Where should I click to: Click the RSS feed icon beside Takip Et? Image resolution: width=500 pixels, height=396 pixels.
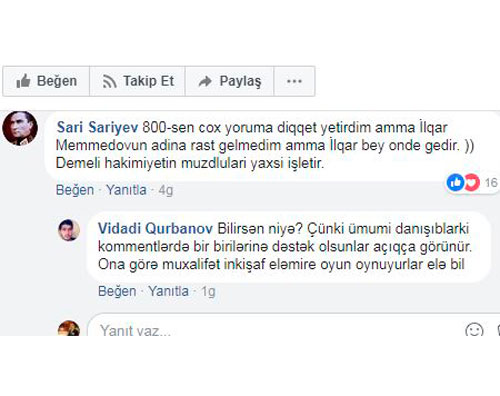109,82
